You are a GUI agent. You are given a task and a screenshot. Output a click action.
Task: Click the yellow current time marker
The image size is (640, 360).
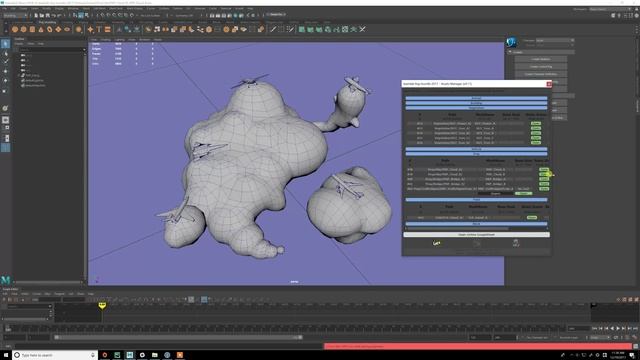102,305
